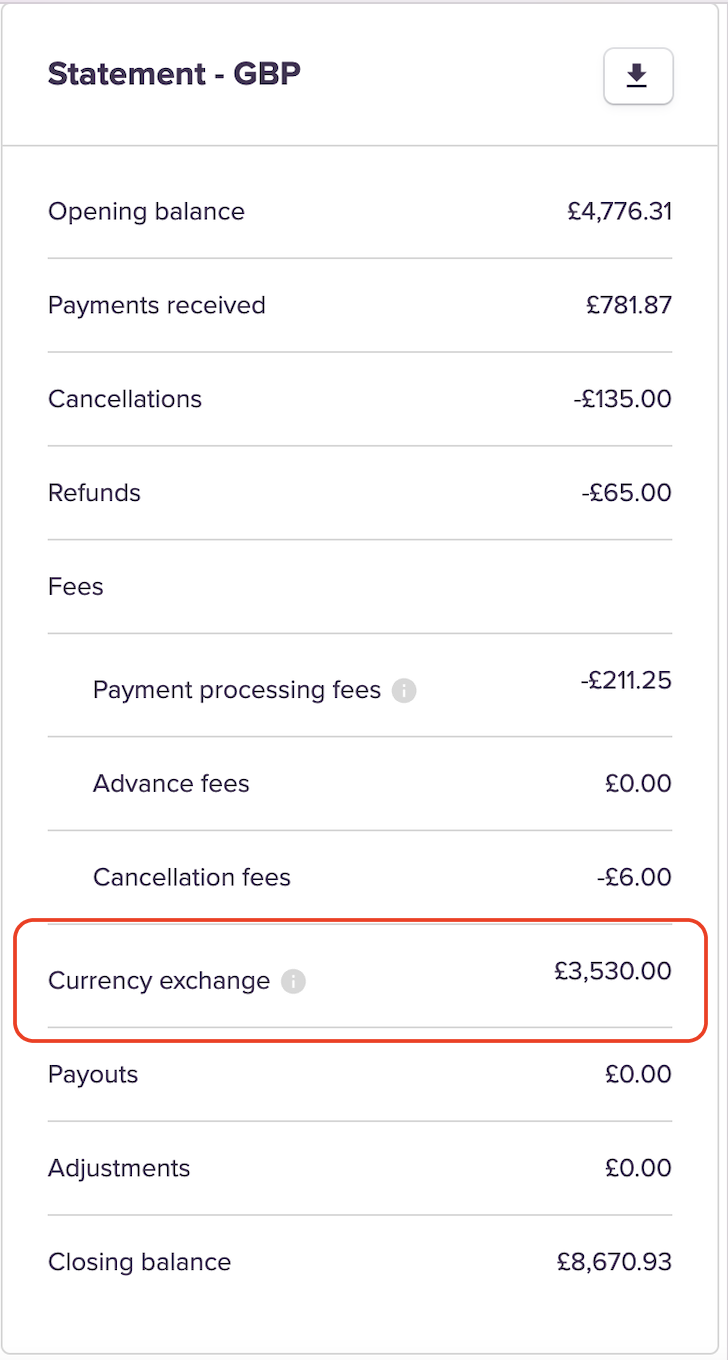Click the -£211.25 processing fees amount

(x=625, y=681)
